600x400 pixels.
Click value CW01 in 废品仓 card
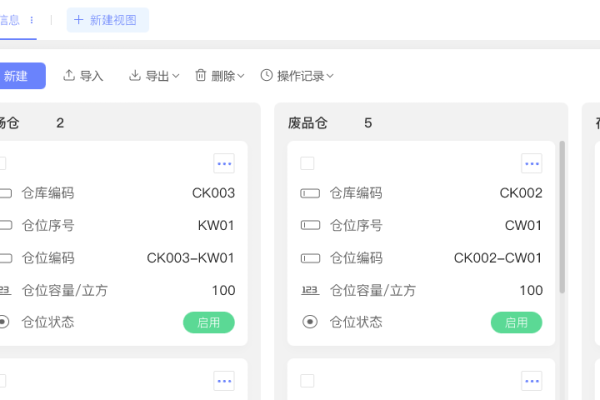pos(523,225)
